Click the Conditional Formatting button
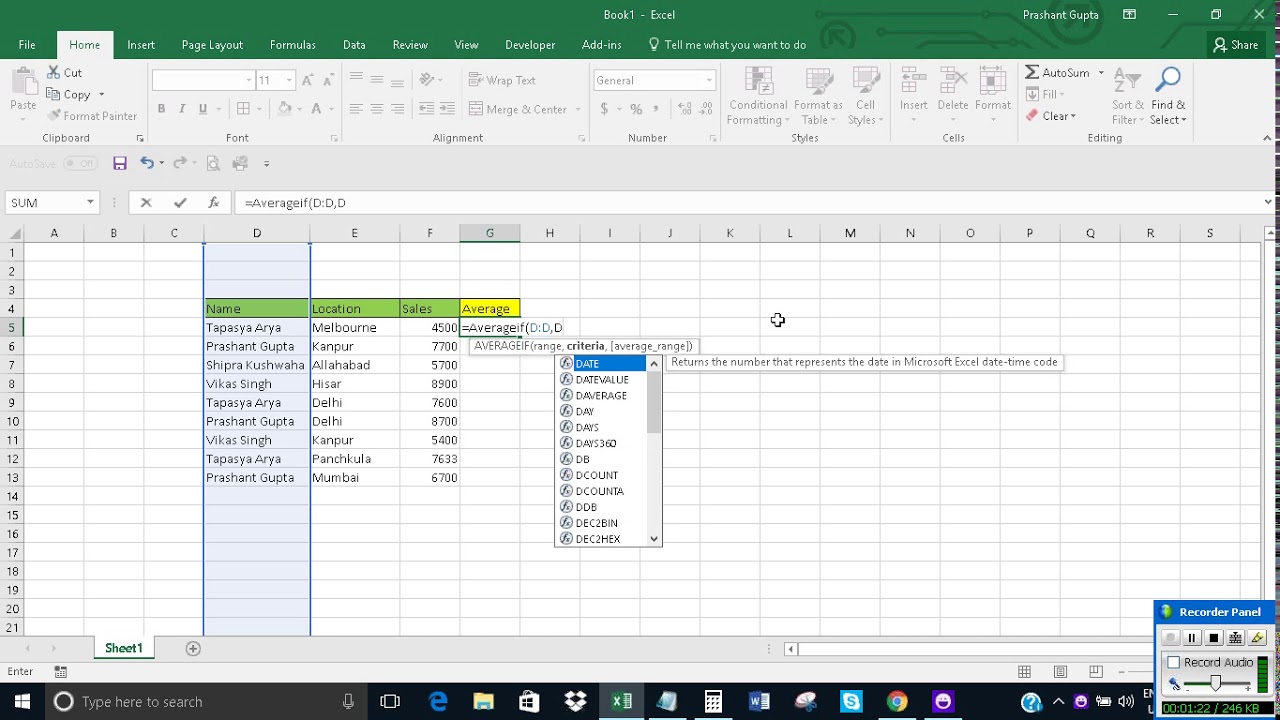 (757, 96)
